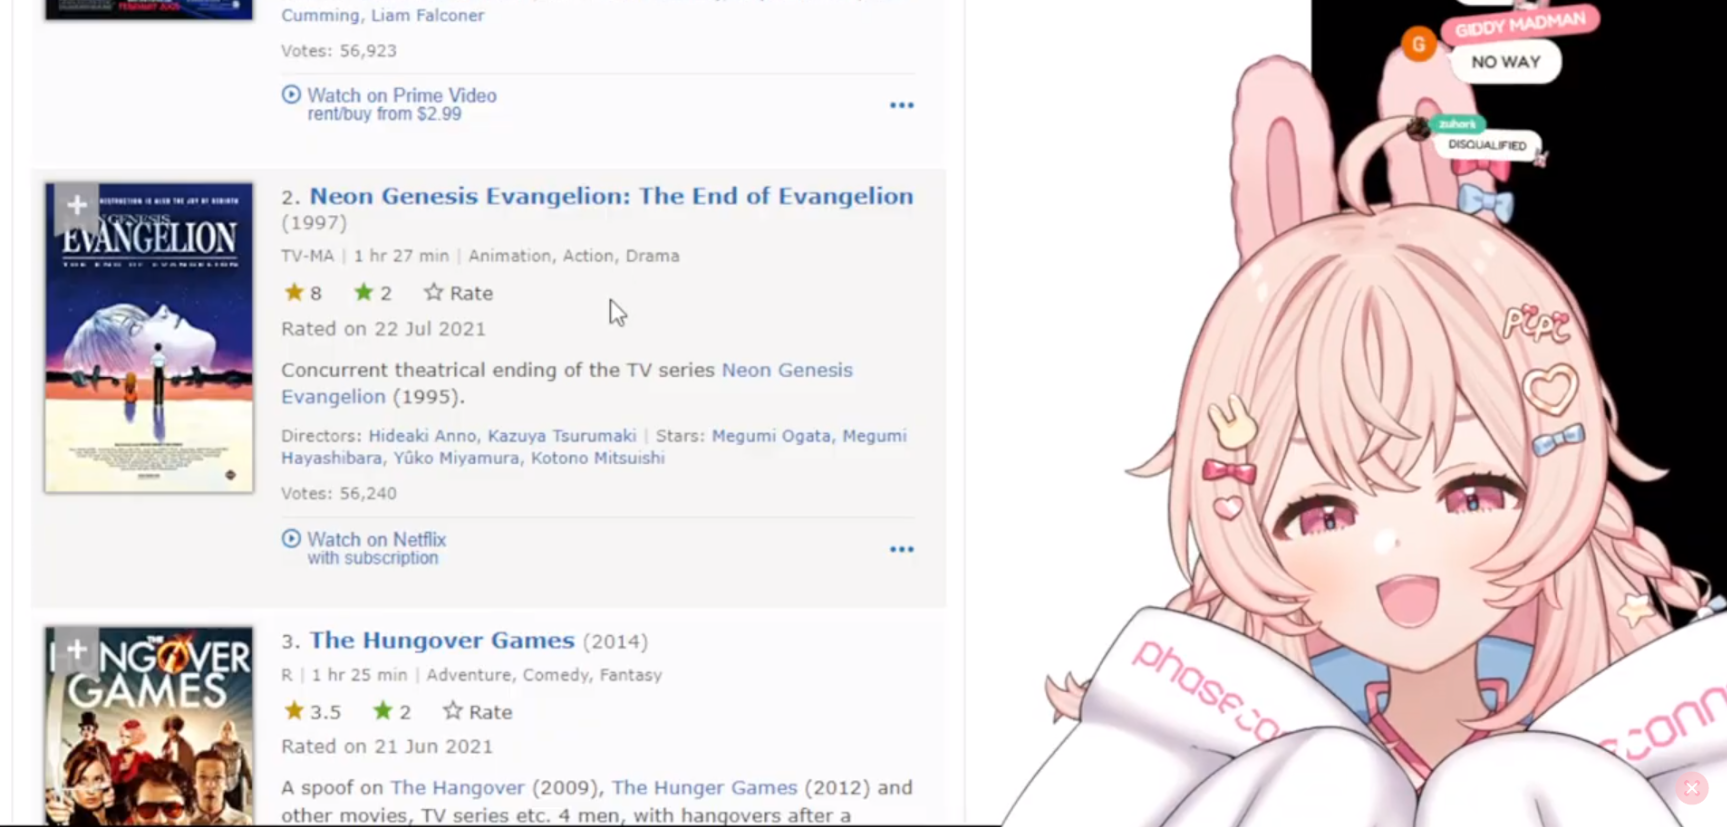The image size is (1727, 827).
Task: Follow Neon Genesis Evangelion TV series link
Action: (567, 383)
